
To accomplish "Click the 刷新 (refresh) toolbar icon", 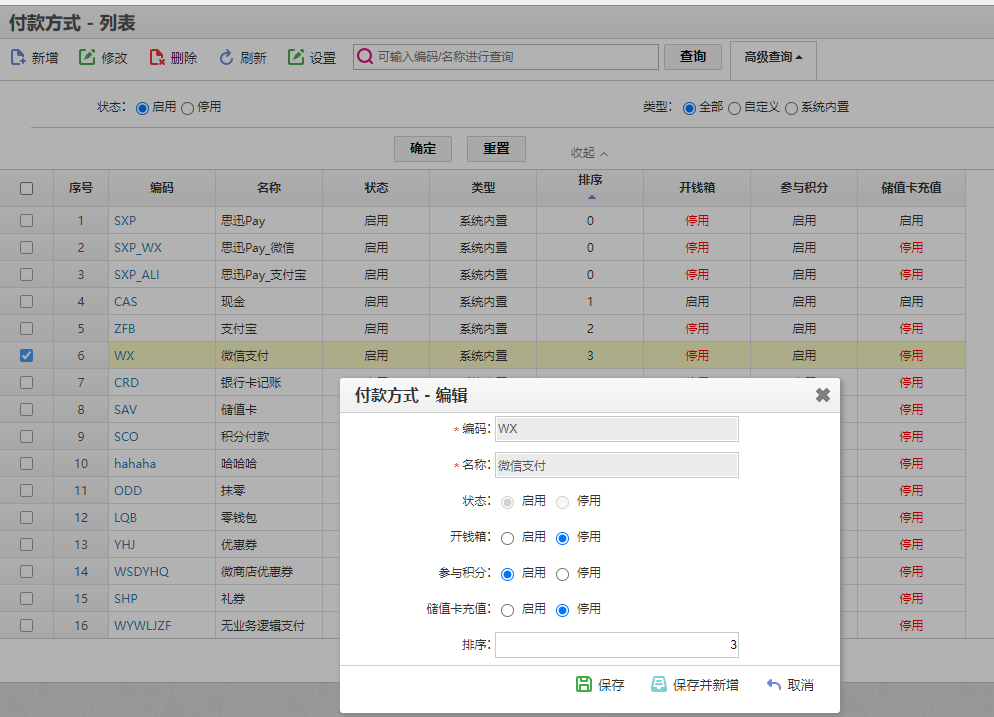I will (226, 58).
